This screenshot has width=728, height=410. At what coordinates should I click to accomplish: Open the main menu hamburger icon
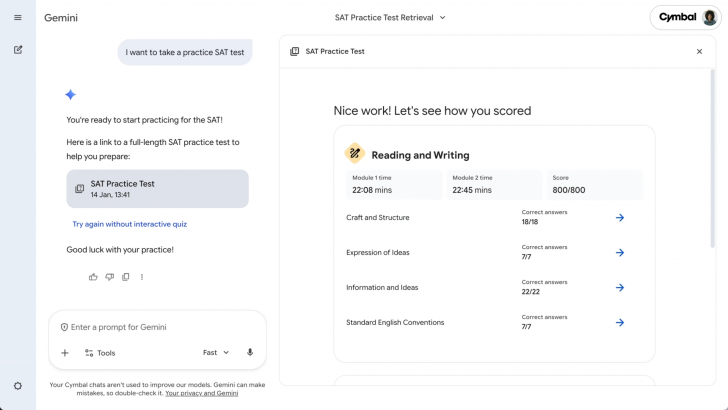point(17,17)
